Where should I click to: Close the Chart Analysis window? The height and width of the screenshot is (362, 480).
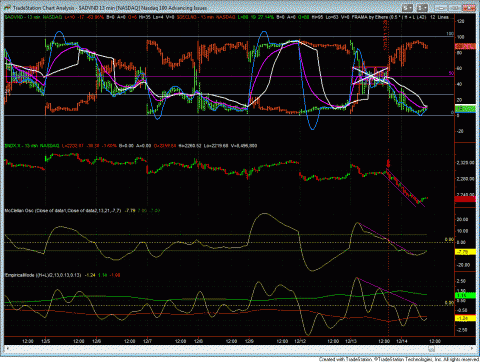coord(469,7)
